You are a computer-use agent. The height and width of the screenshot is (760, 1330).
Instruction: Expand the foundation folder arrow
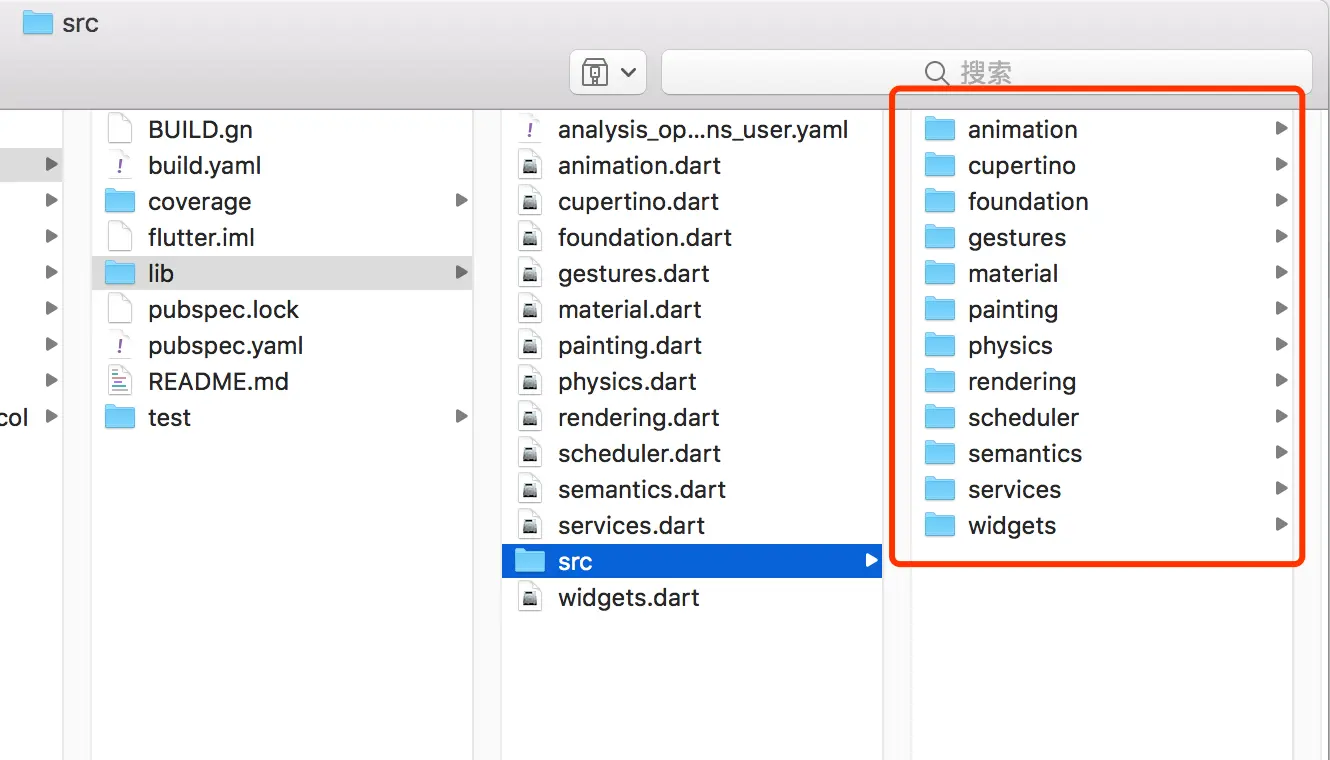click(1281, 200)
